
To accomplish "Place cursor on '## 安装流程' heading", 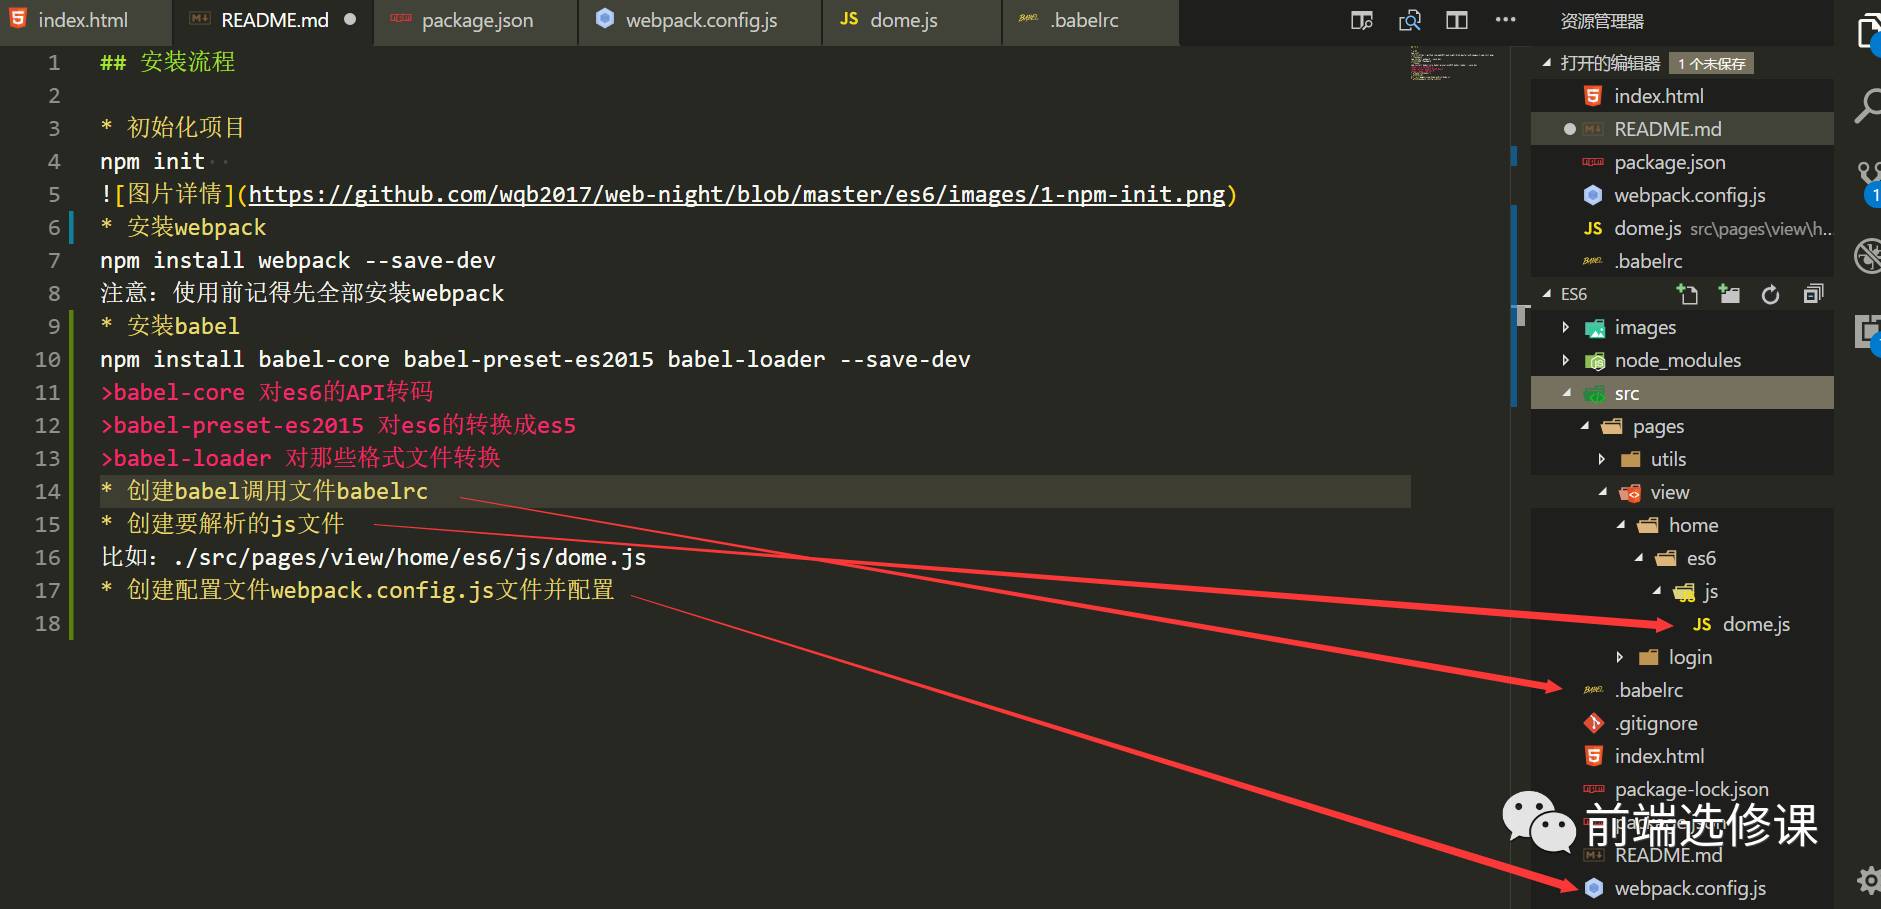I will (168, 62).
